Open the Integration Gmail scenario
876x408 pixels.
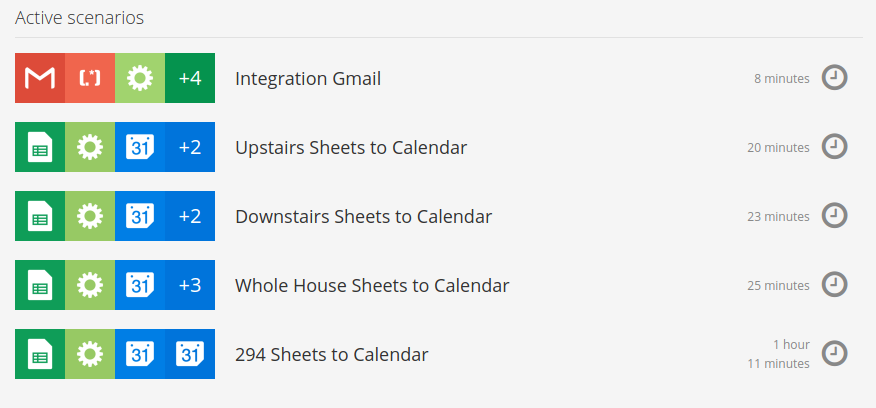(308, 78)
